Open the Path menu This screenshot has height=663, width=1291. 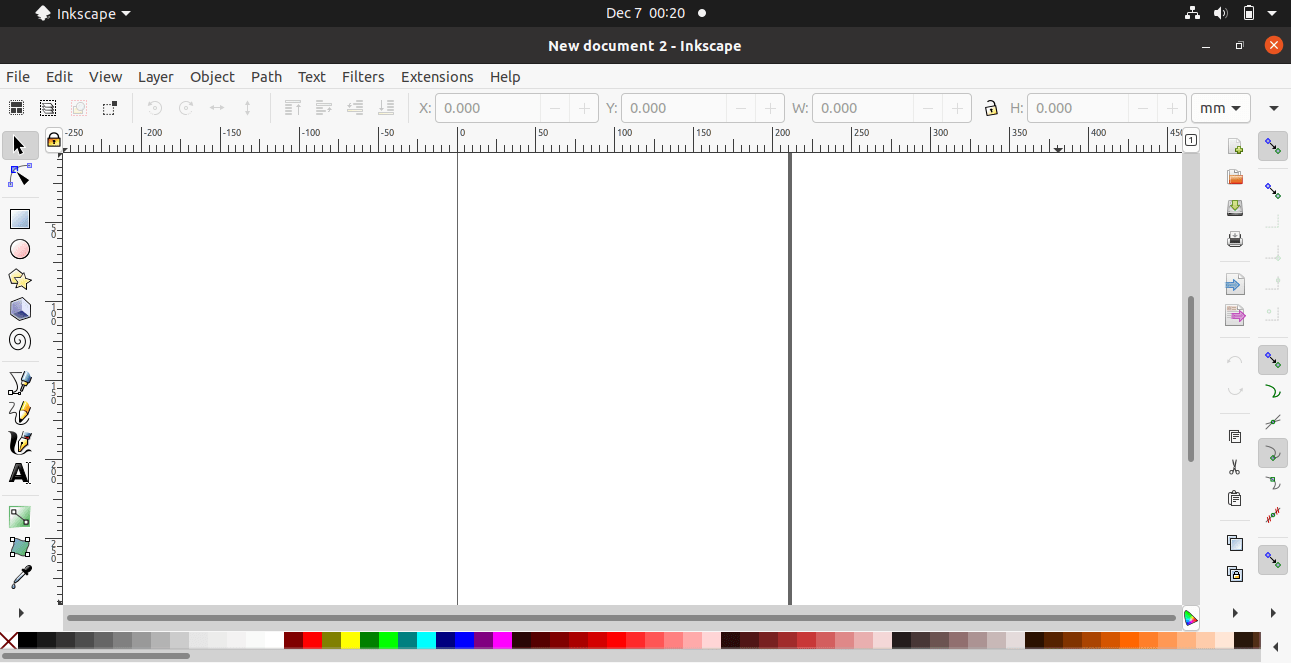266,77
